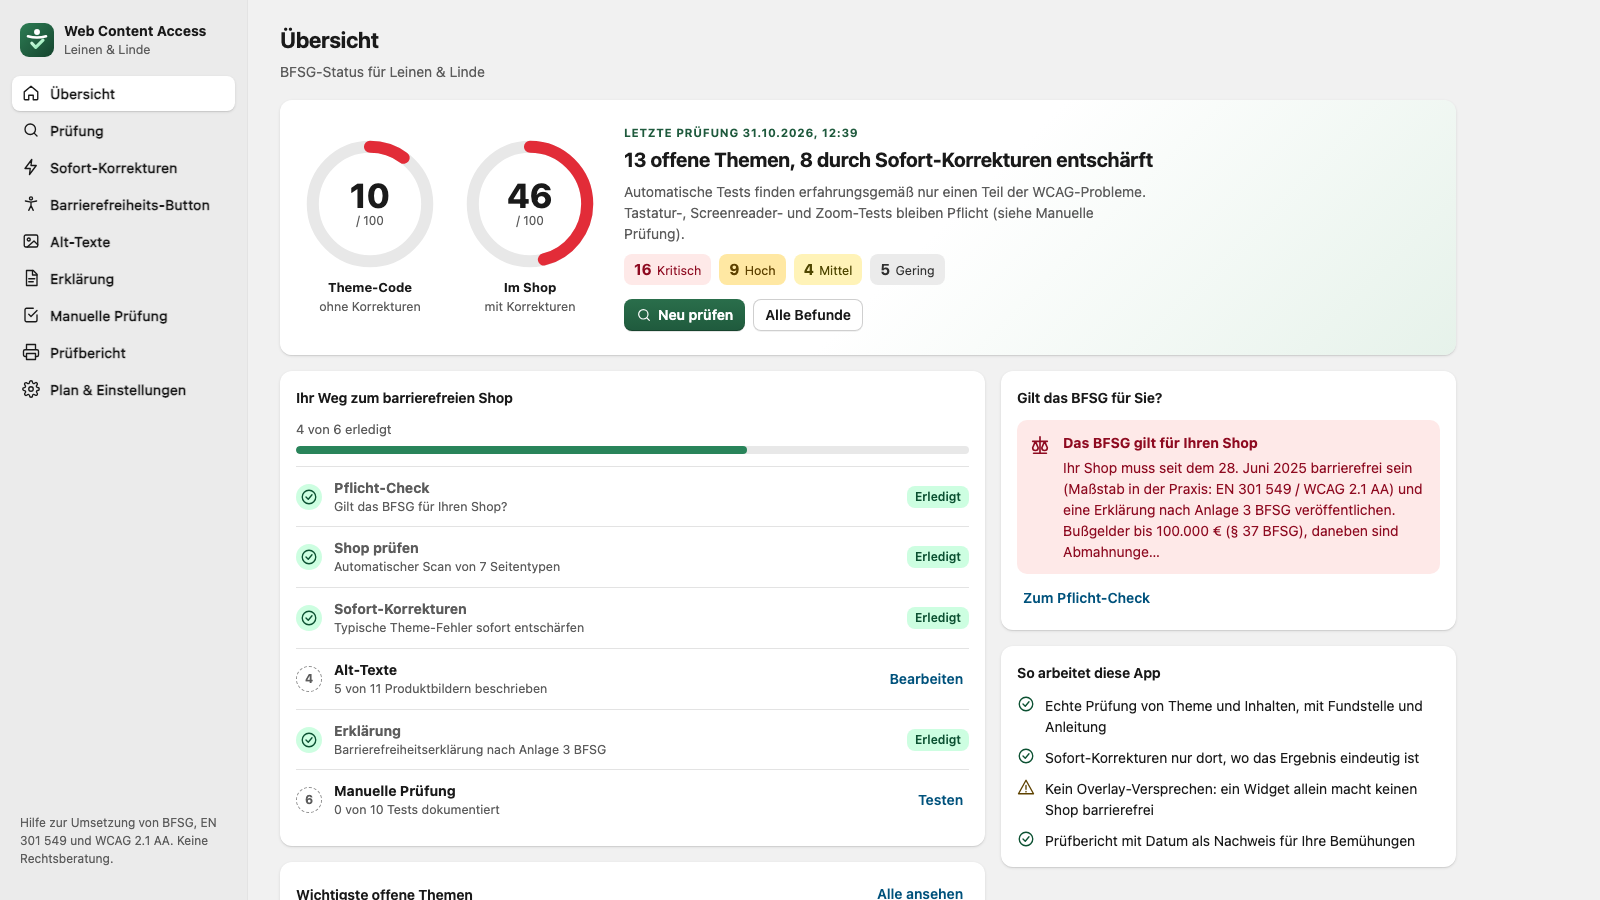The image size is (1600, 900).
Task: Click the 5 Gering severity badge
Action: tap(907, 270)
